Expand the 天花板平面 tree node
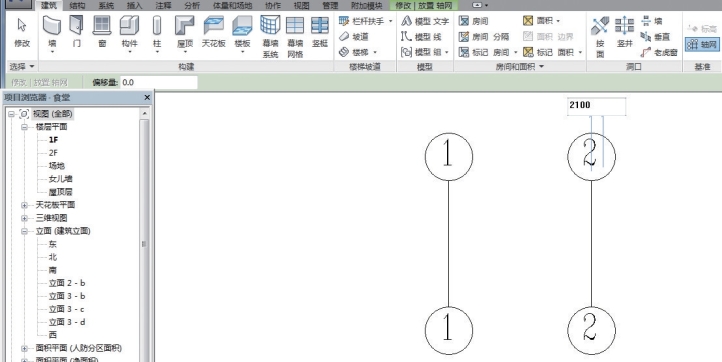722x362 pixels. point(24,204)
